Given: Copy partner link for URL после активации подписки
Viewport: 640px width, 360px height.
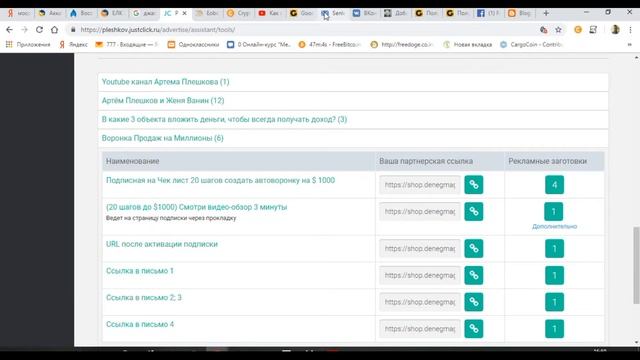Looking at the screenshot, I should click(473, 248).
